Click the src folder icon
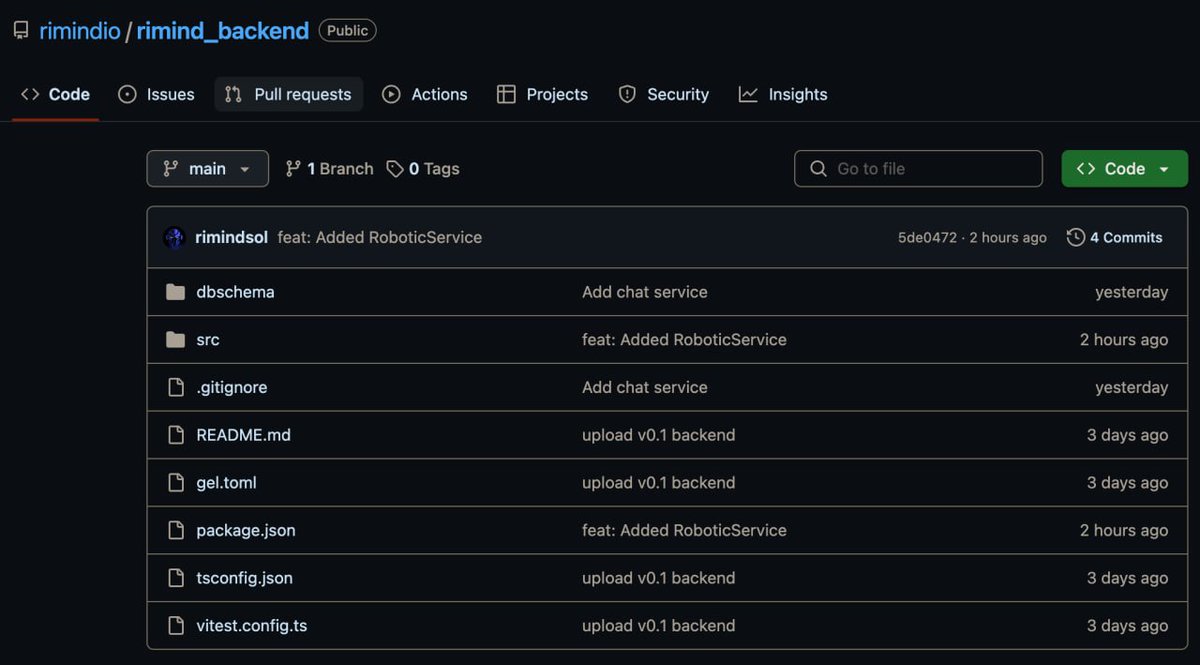1200x665 pixels. tap(176, 340)
